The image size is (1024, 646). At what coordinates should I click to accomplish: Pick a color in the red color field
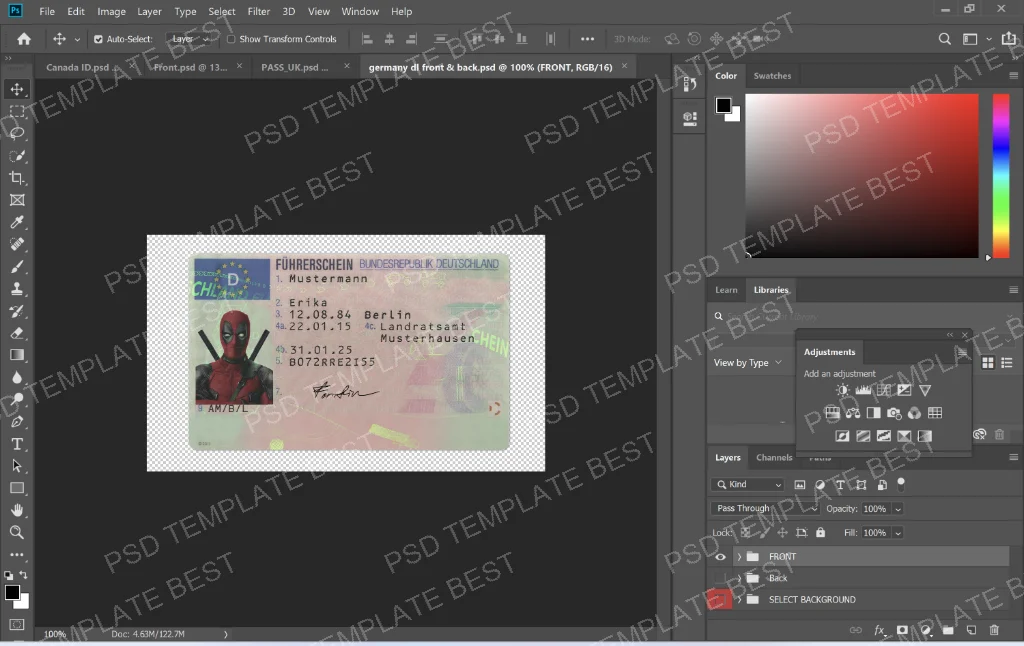pyautogui.click(x=862, y=176)
